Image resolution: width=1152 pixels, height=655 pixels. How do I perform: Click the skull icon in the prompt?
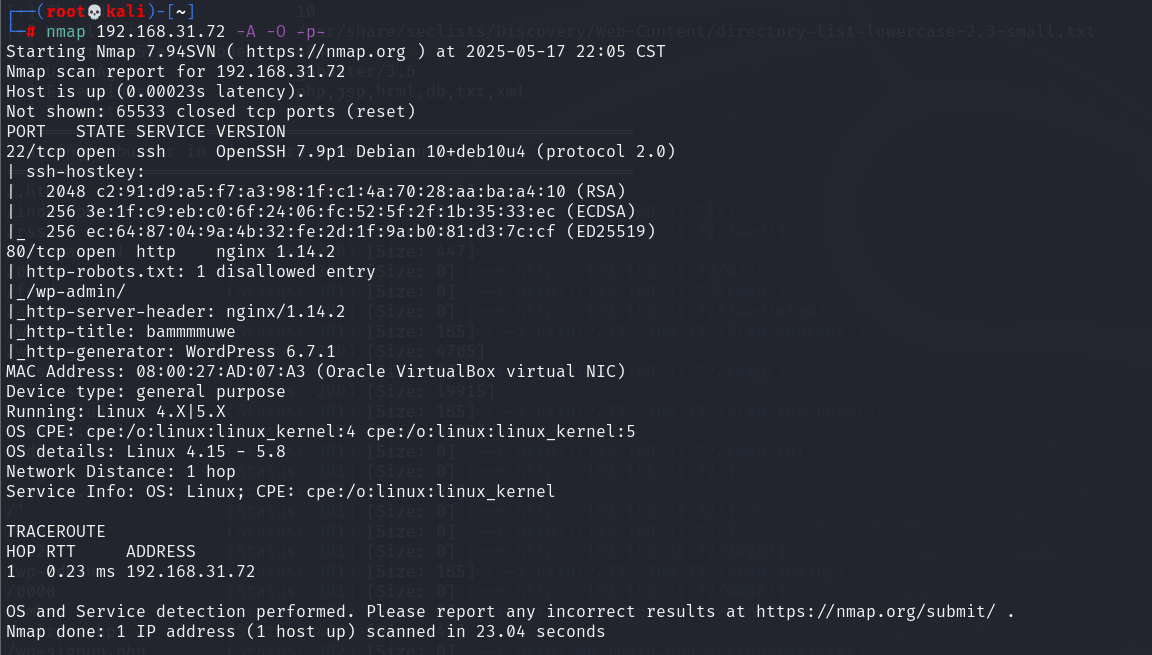tap(94, 12)
